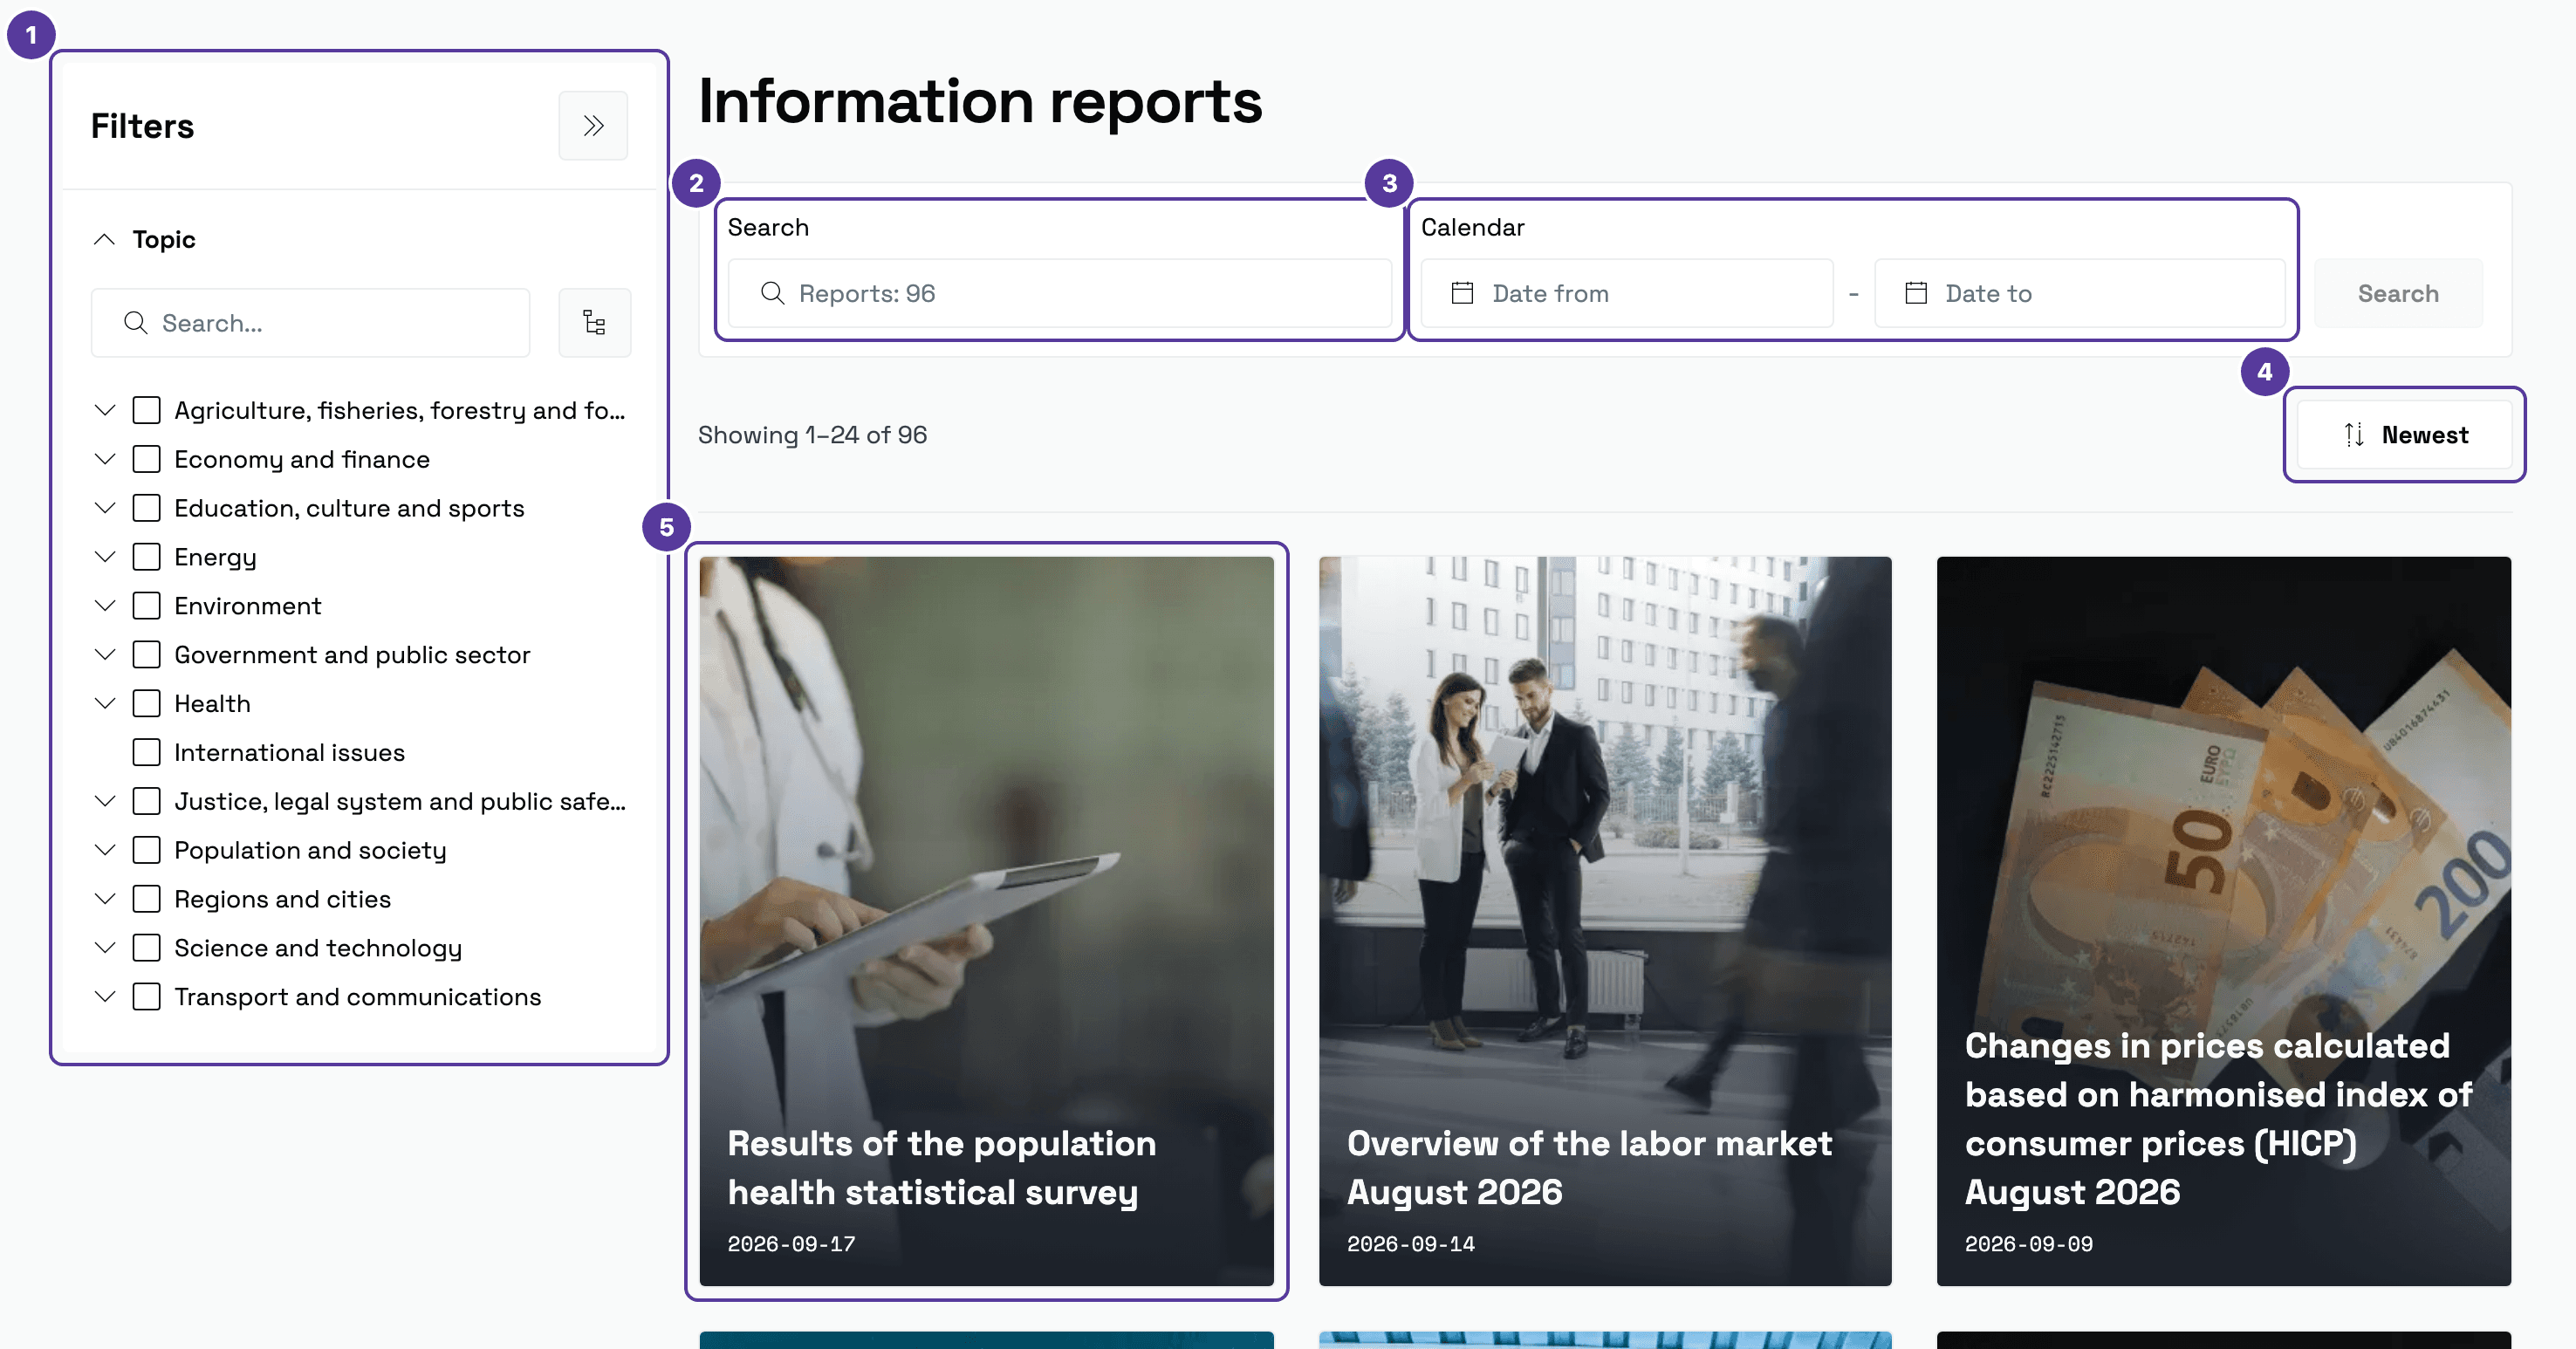The image size is (2576, 1349).
Task: Check the Agriculture, fisheries, forestry checkbox
Action: coord(147,410)
